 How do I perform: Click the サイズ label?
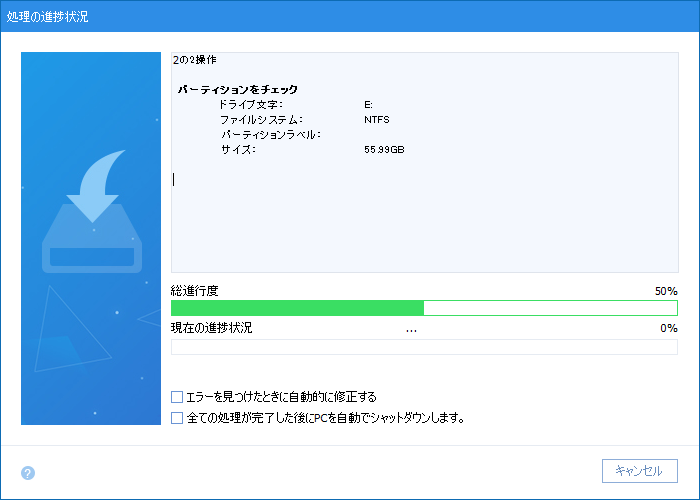tap(238, 150)
